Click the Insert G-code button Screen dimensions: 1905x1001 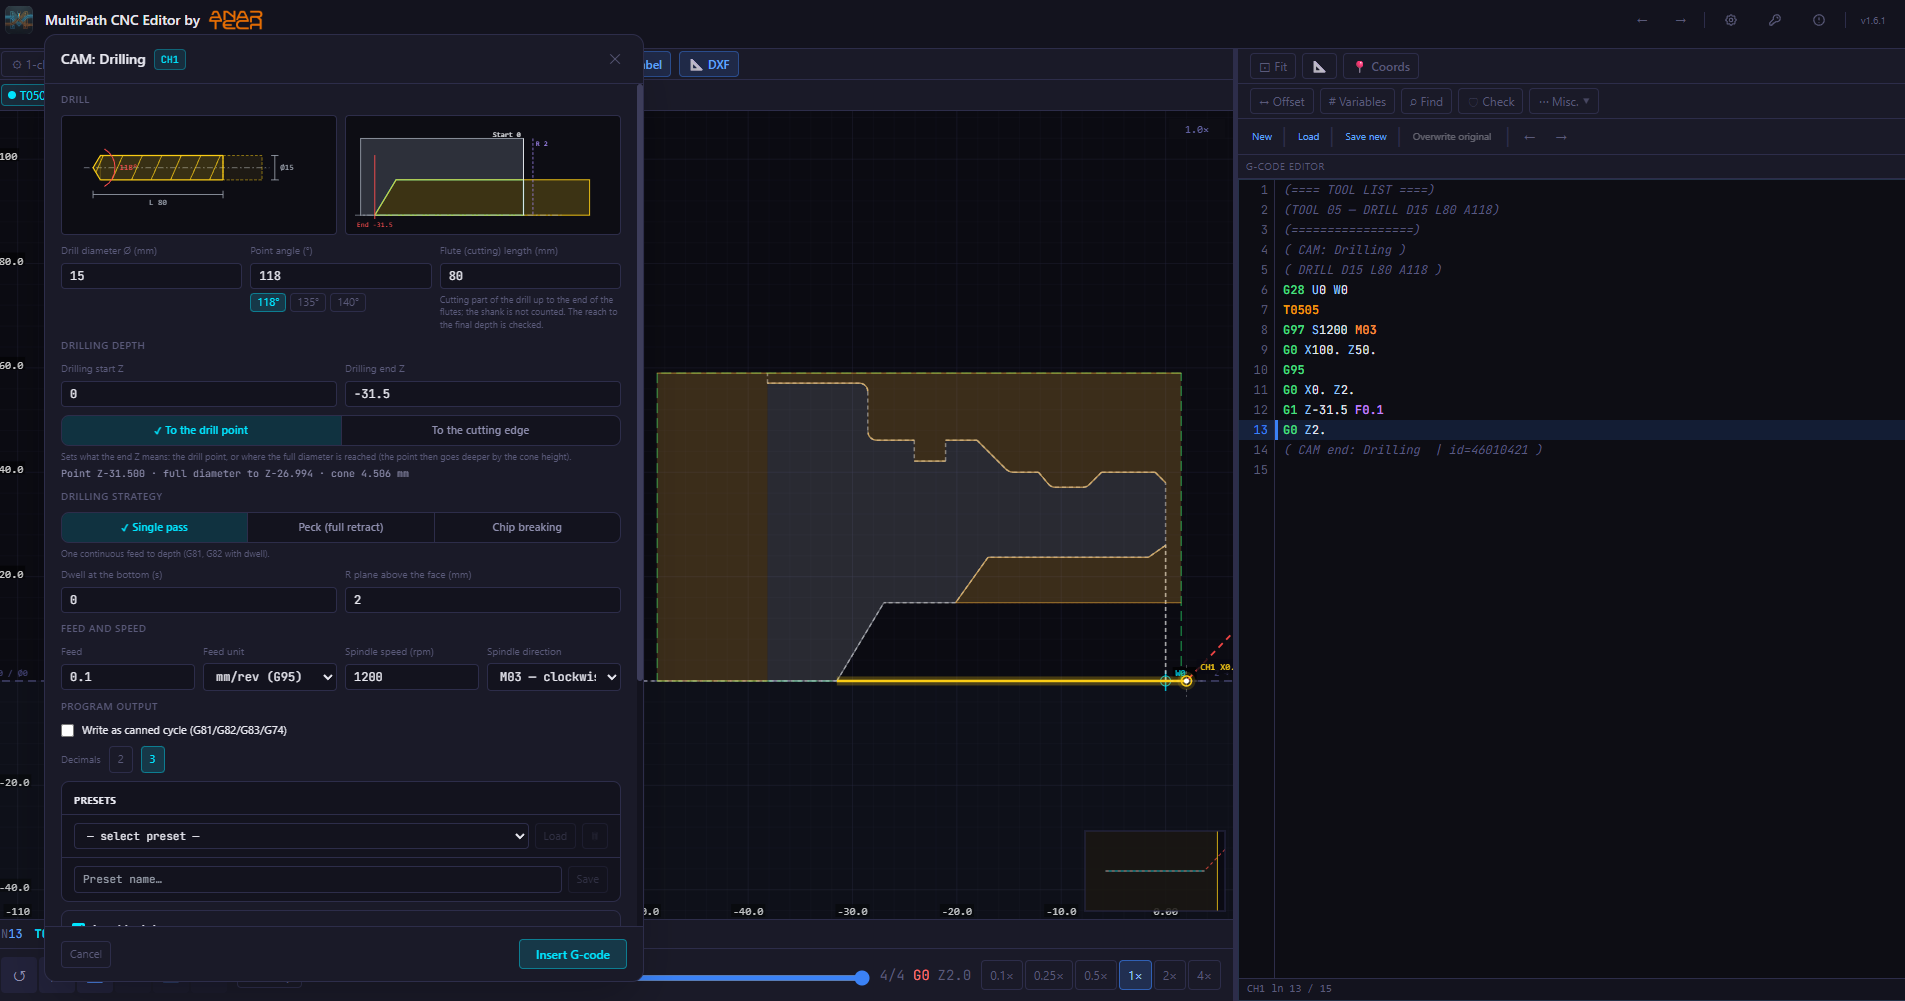573,955
